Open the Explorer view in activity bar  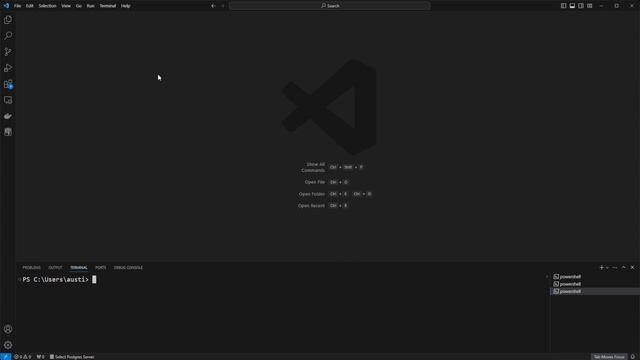pyautogui.click(x=8, y=20)
